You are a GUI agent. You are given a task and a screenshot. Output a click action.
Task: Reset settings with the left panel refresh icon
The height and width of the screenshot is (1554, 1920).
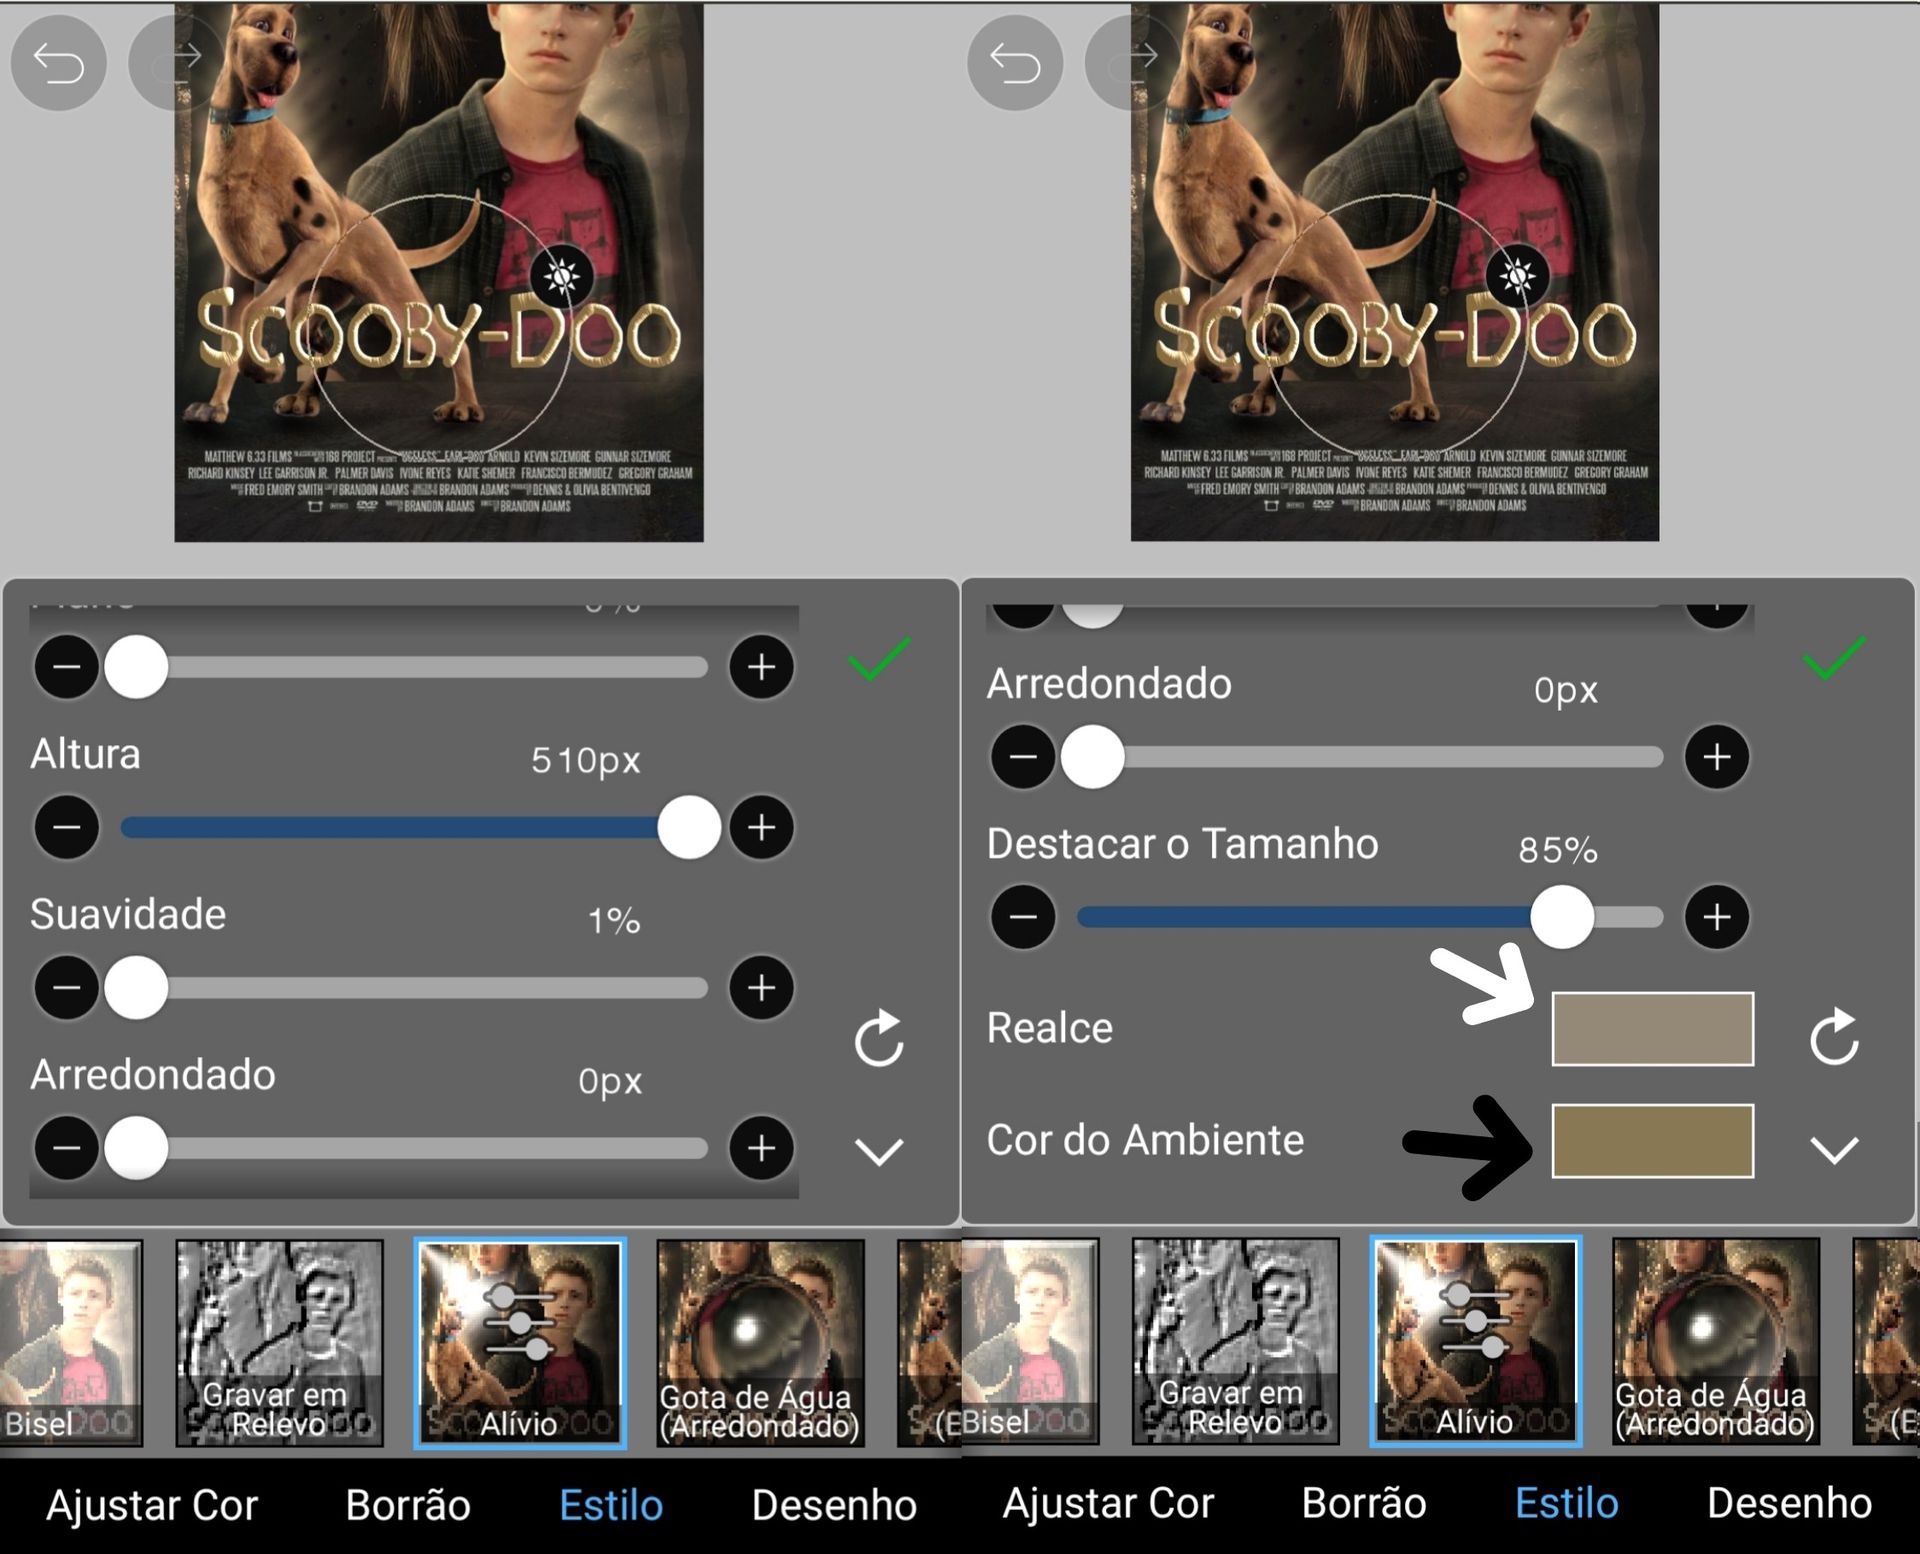pyautogui.click(x=879, y=1039)
